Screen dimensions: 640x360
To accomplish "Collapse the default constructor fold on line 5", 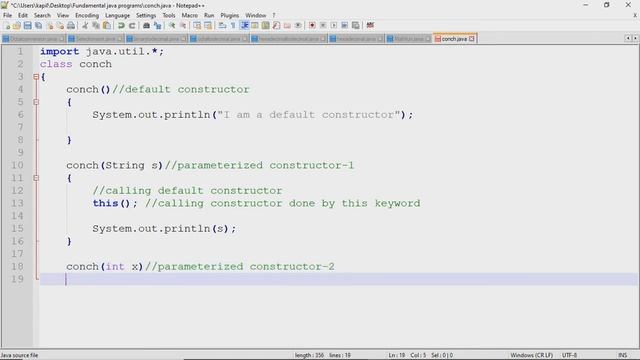I will pos(36,102).
